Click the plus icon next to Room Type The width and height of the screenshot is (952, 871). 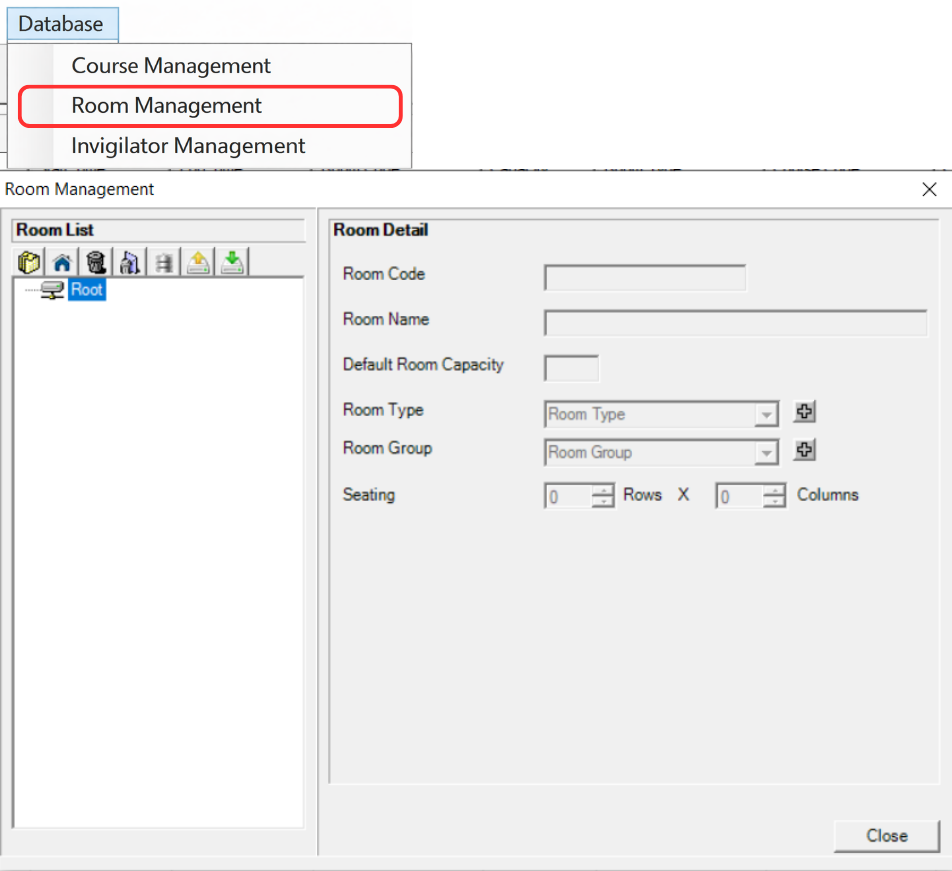click(x=804, y=412)
